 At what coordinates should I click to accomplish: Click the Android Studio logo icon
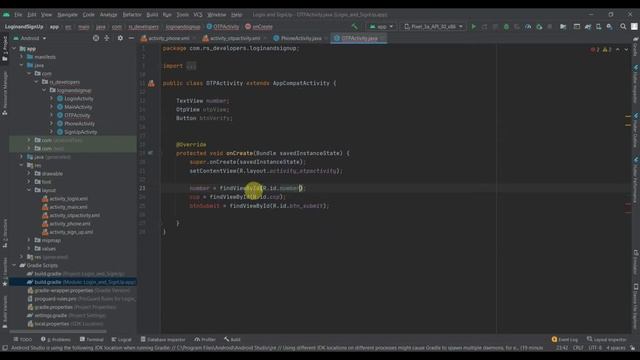[x=6, y=14]
